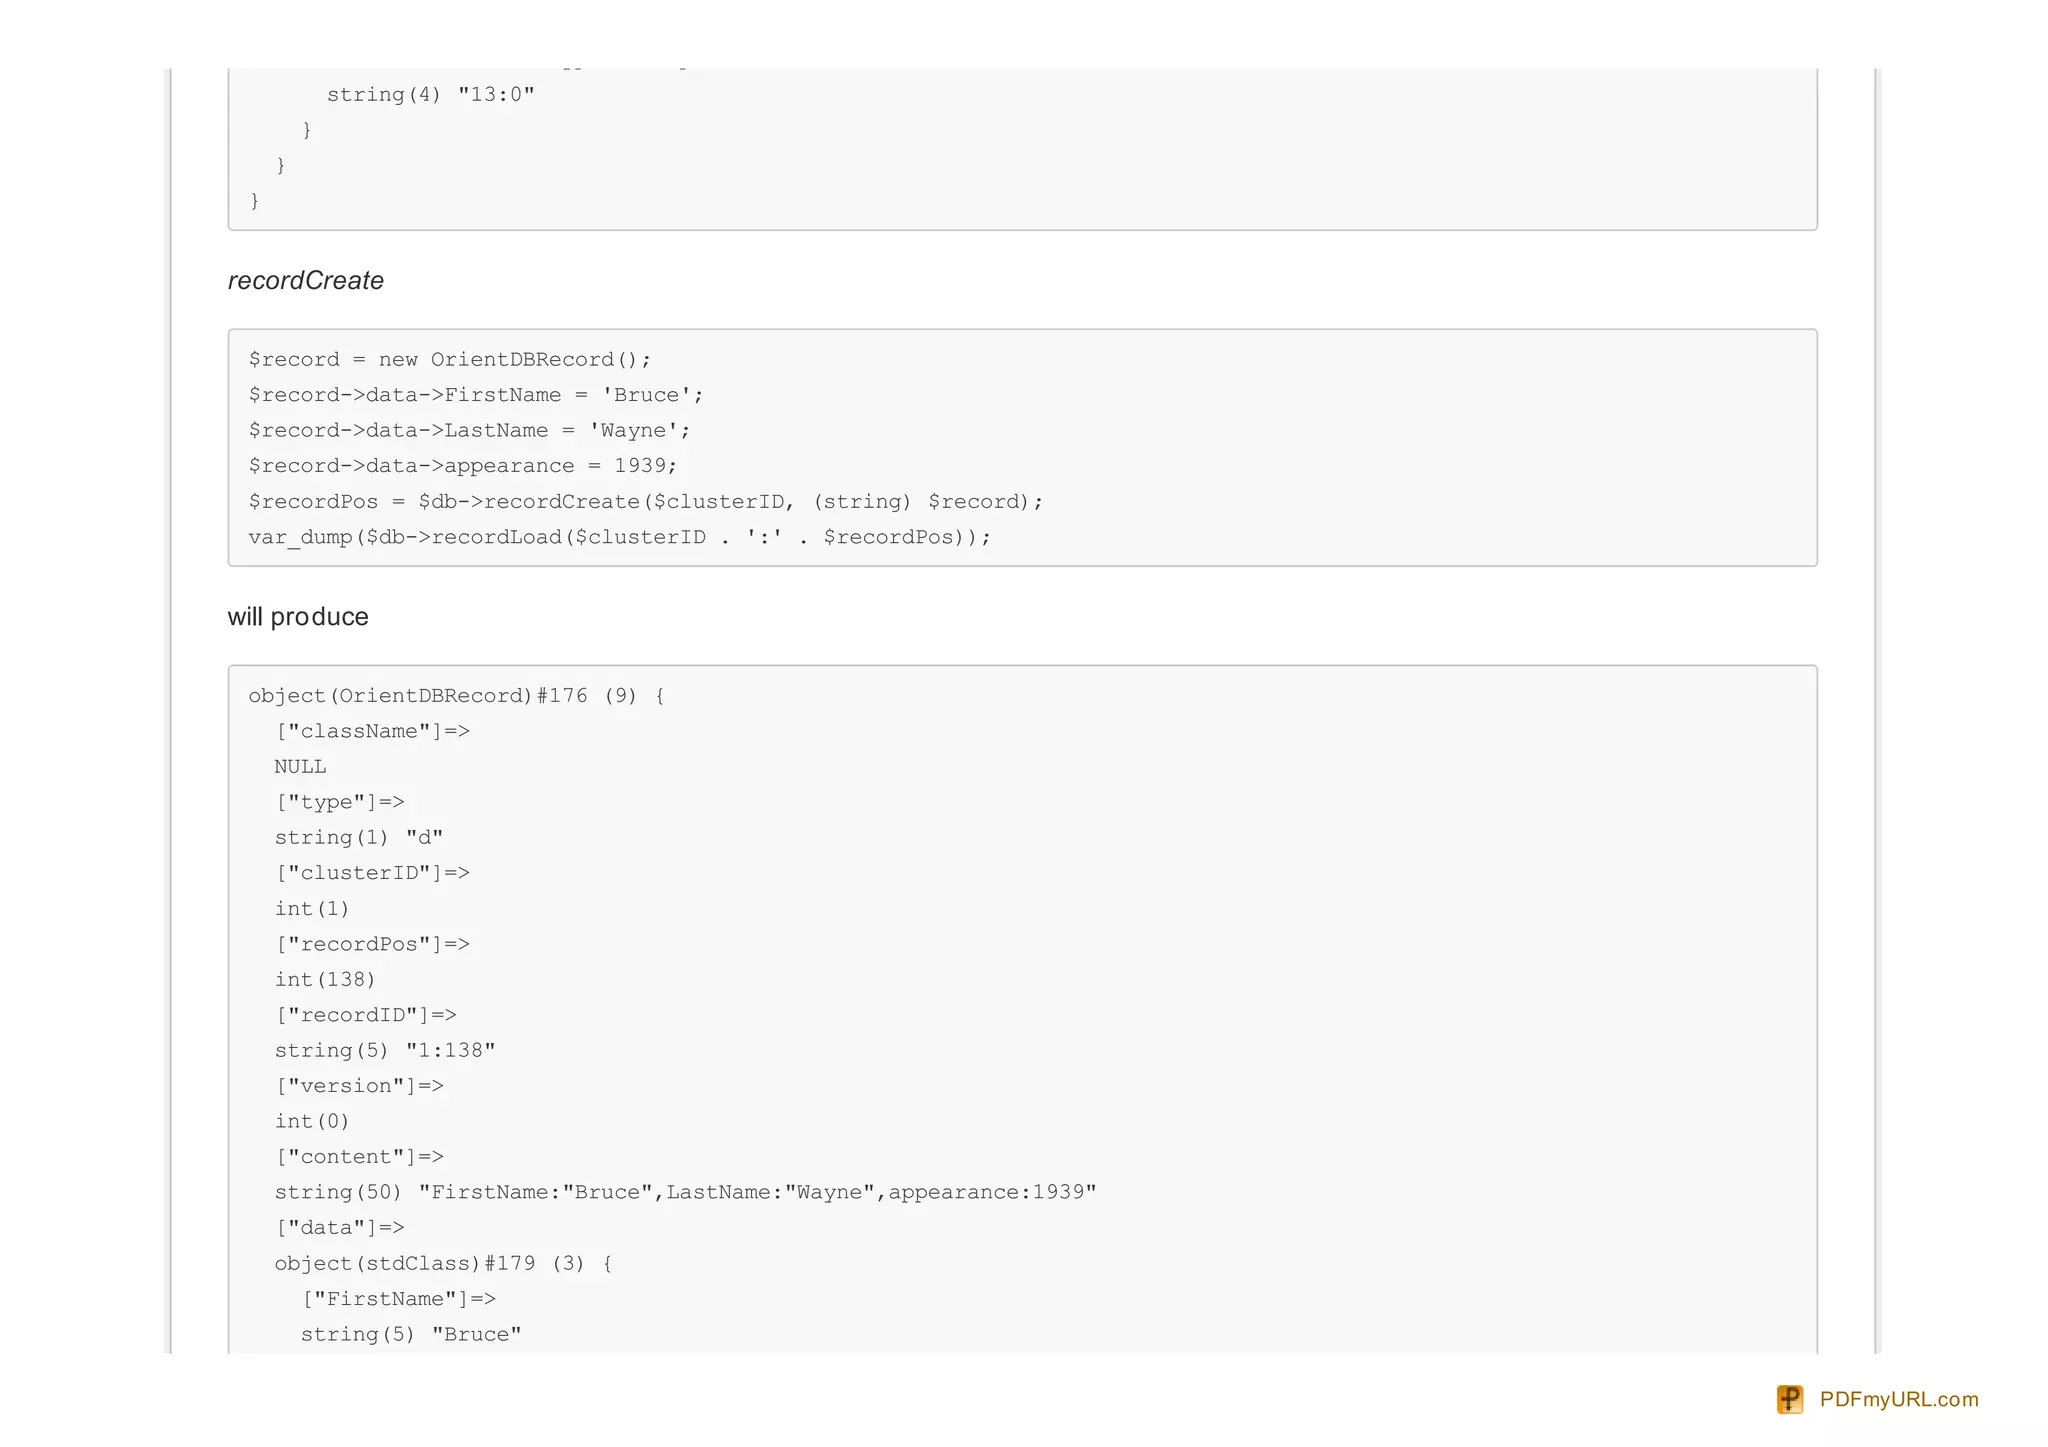Image resolution: width=2048 pixels, height=1447 pixels.
Task: Click the $db->recordCreate call line
Action: [645, 502]
